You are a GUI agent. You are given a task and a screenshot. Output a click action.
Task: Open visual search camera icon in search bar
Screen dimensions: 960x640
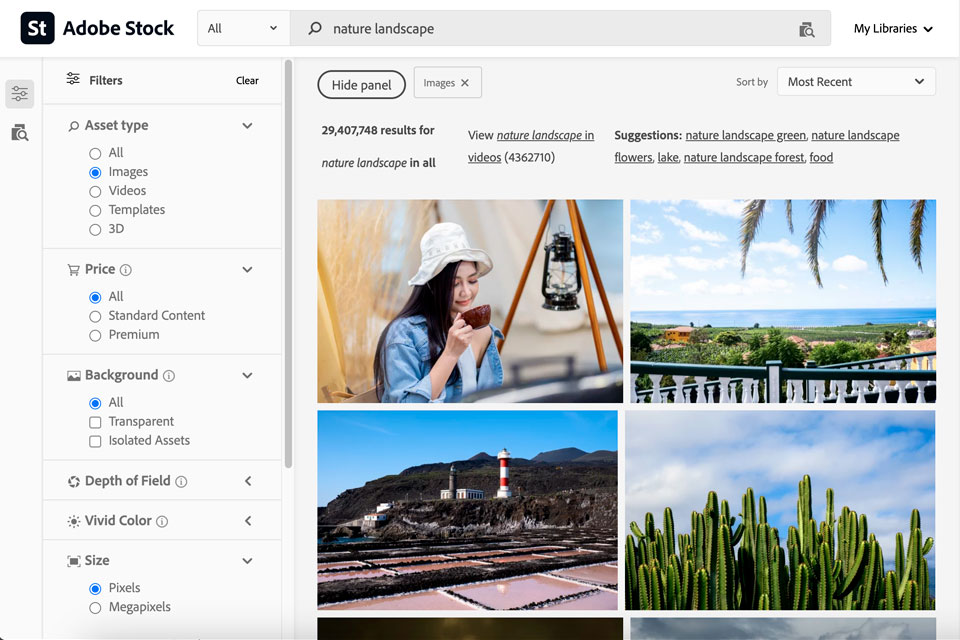[807, 29]
